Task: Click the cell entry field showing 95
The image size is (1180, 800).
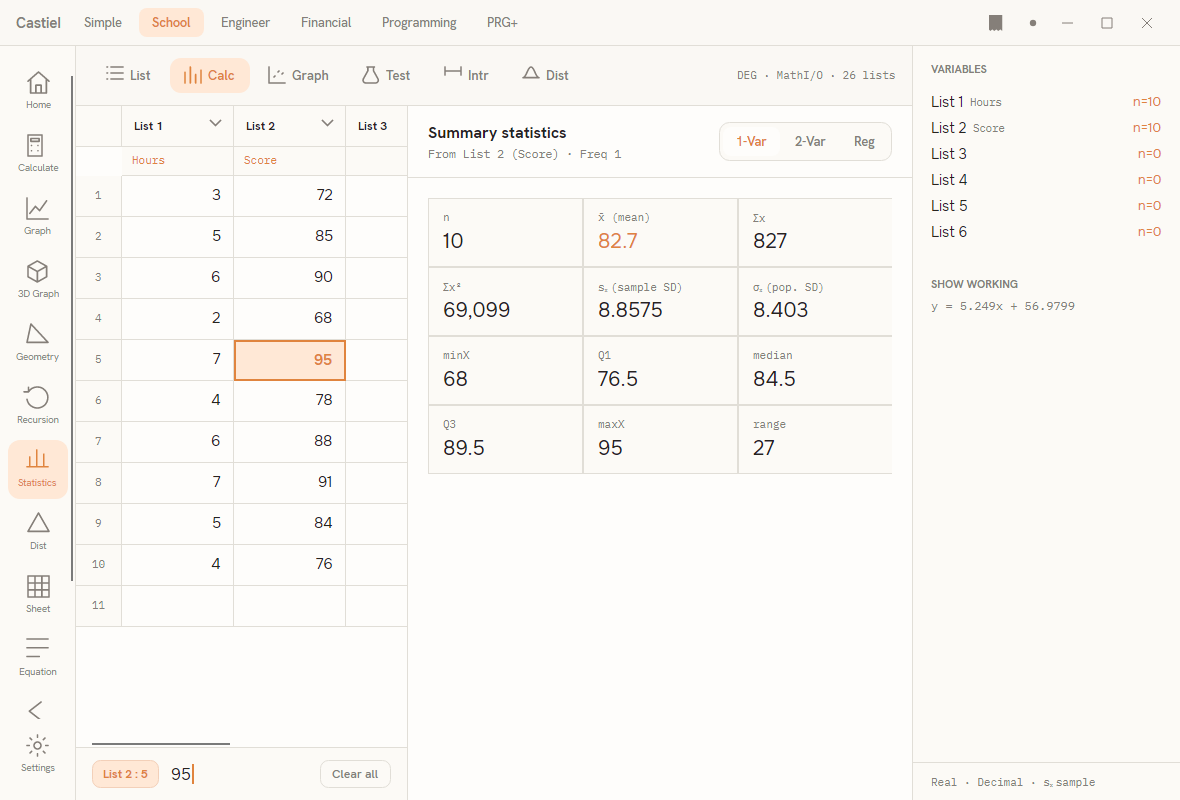Action: click(239, 774)
